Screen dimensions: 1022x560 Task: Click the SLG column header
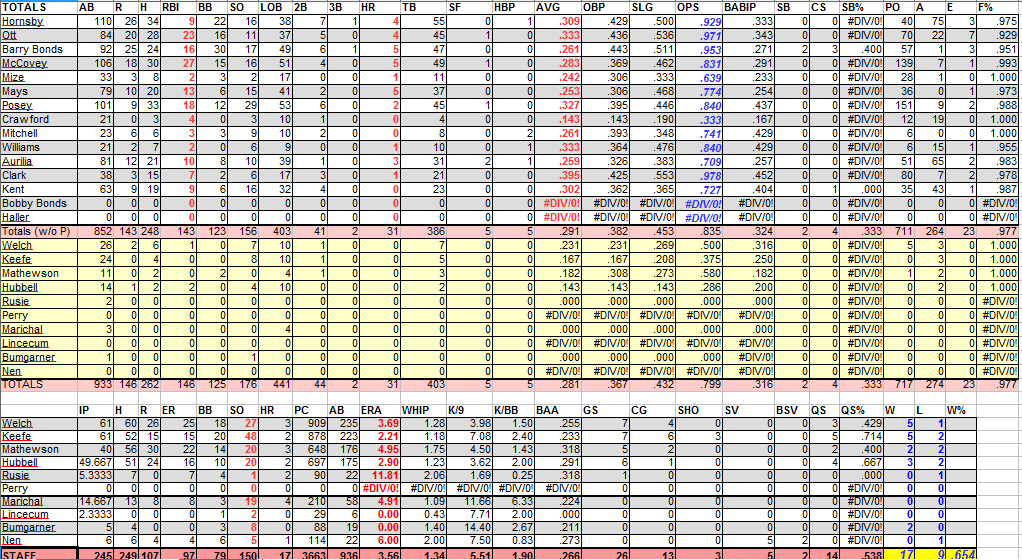tap(652, 7)
